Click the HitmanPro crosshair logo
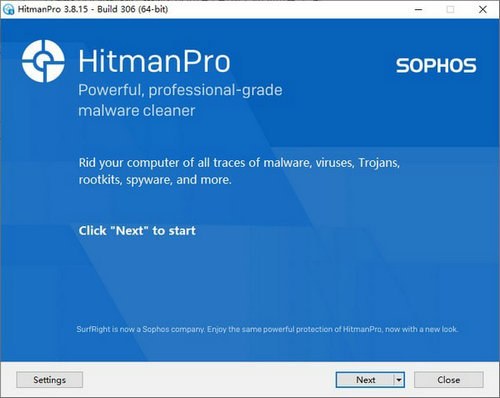This screenshot has width=500, height=398. click(43, 61)
